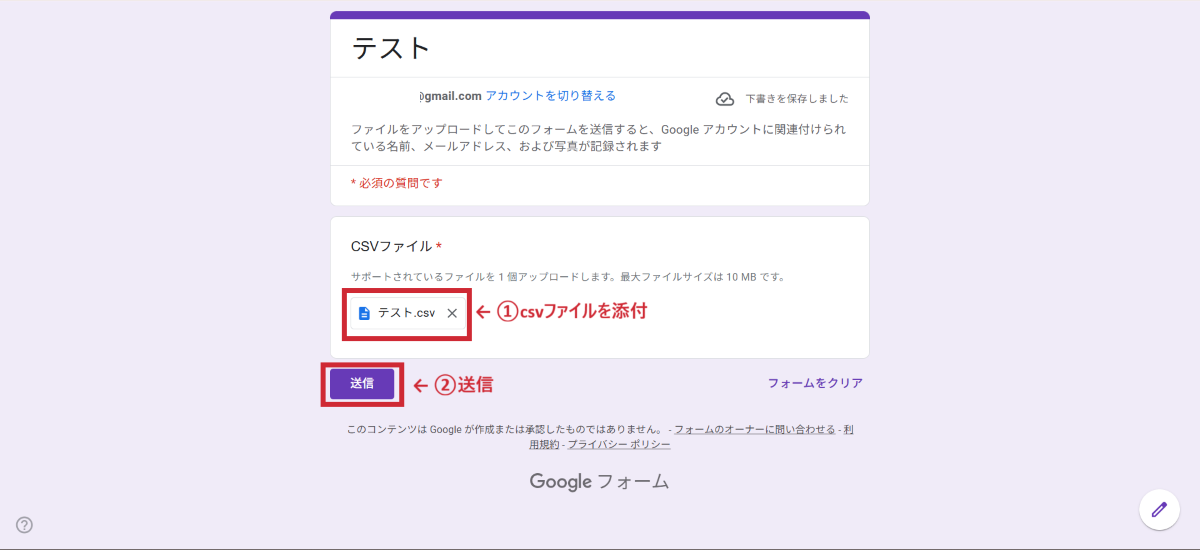This screenshot has width=1200, height=550.
Task: Click the テスト.csv file name
Action: [406, 313]
